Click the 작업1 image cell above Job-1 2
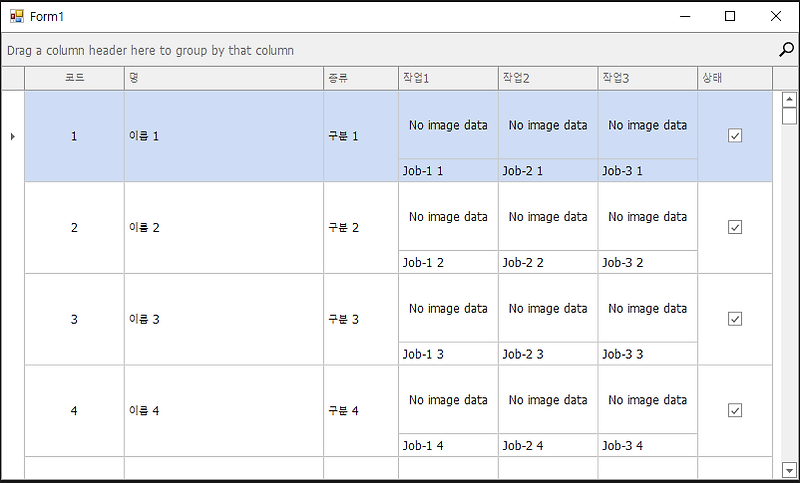 tap(448, 216)
